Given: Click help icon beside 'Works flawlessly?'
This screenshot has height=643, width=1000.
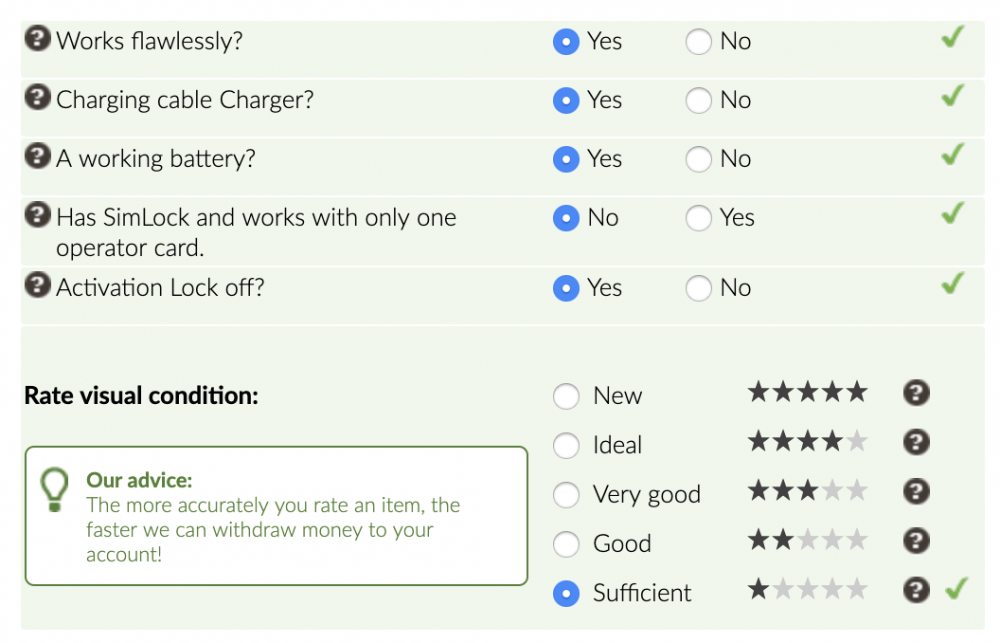Looking at the screenshot, I should (x=38, y=40).
